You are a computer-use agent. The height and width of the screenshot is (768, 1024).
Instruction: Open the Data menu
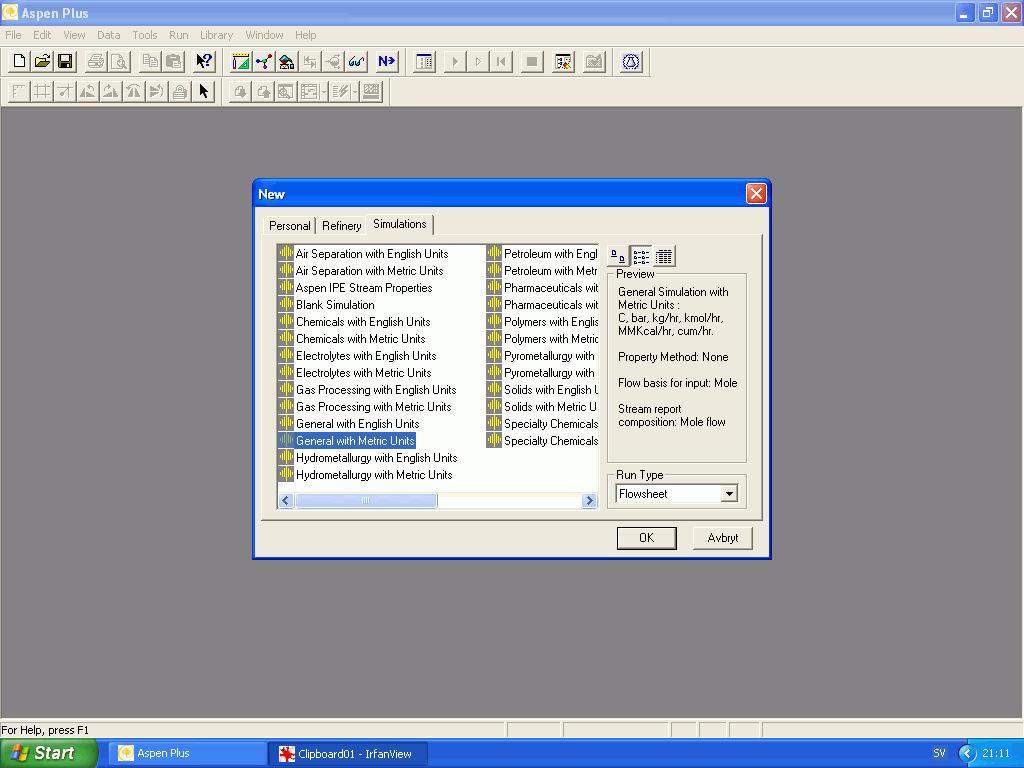(x=108, y=35)
